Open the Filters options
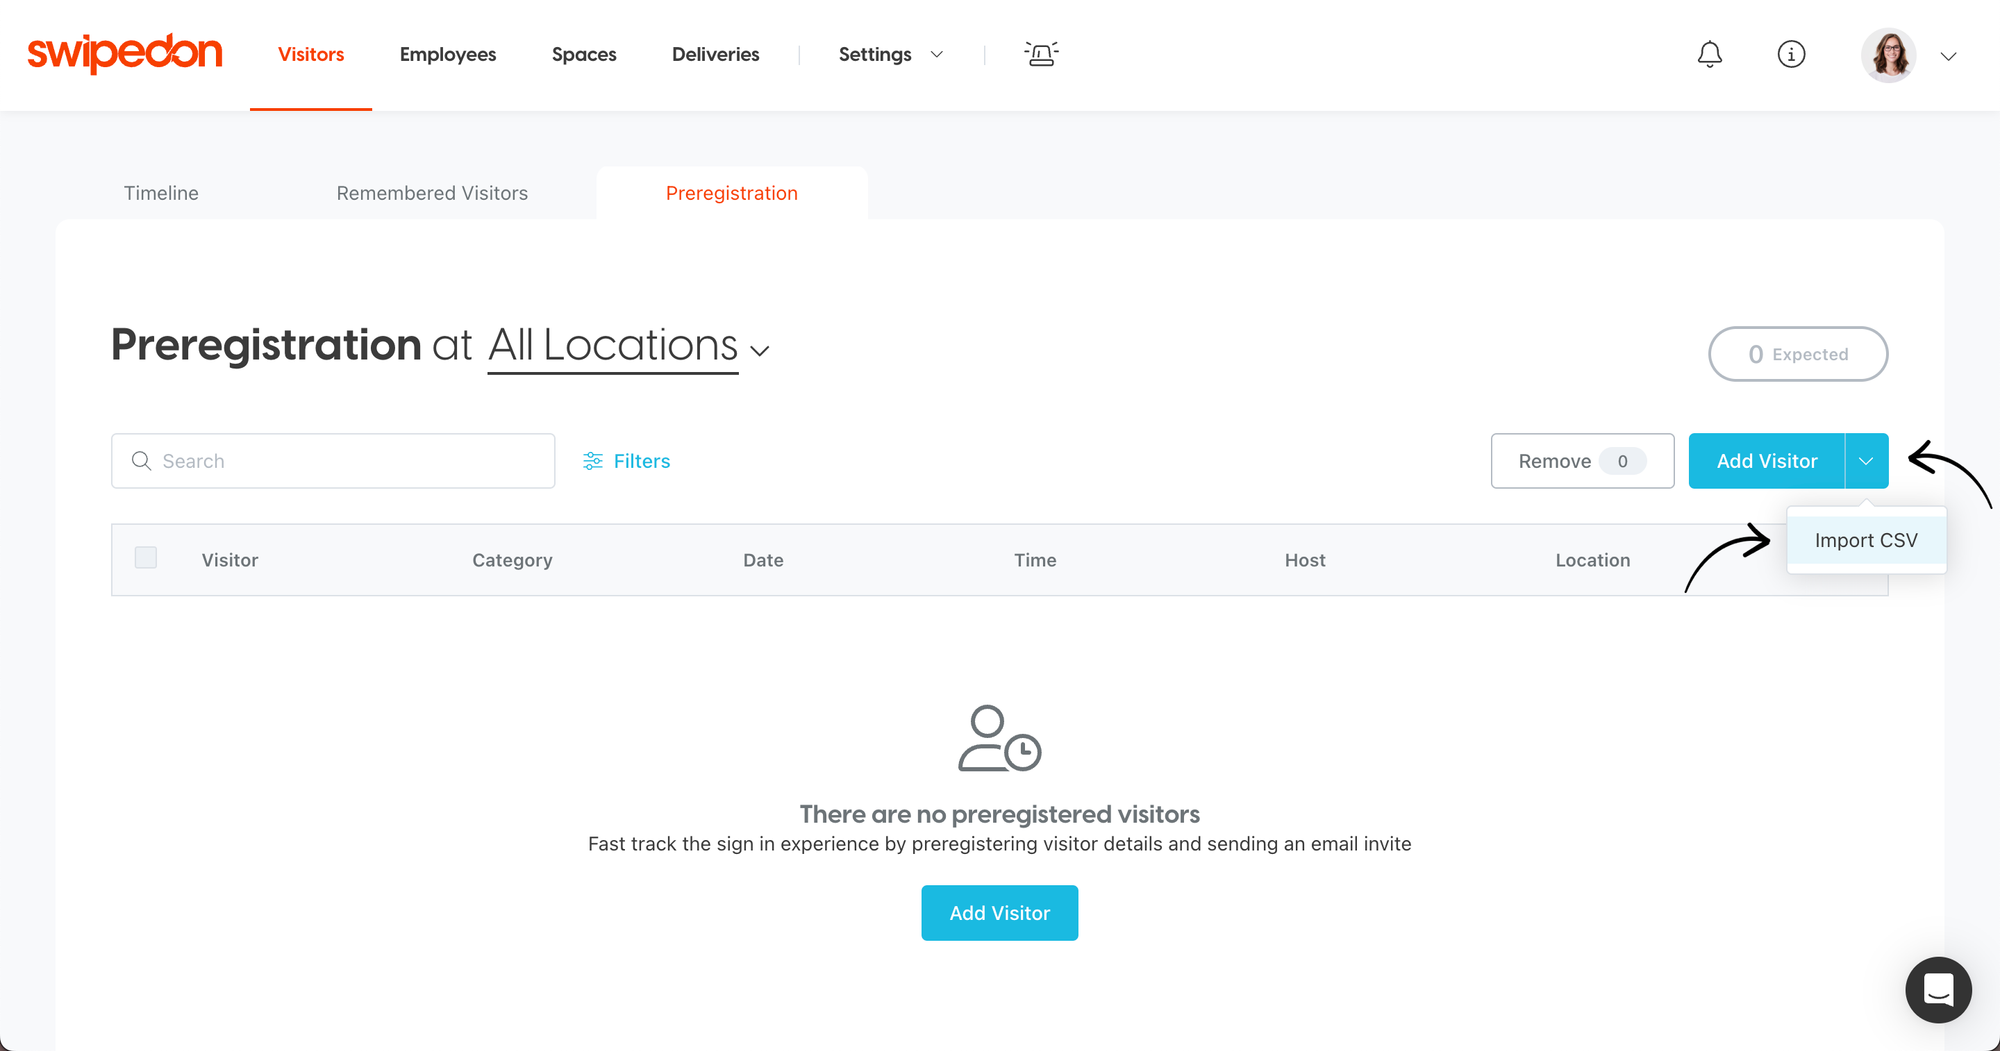2000x1051 pixels. coord(626,461)
